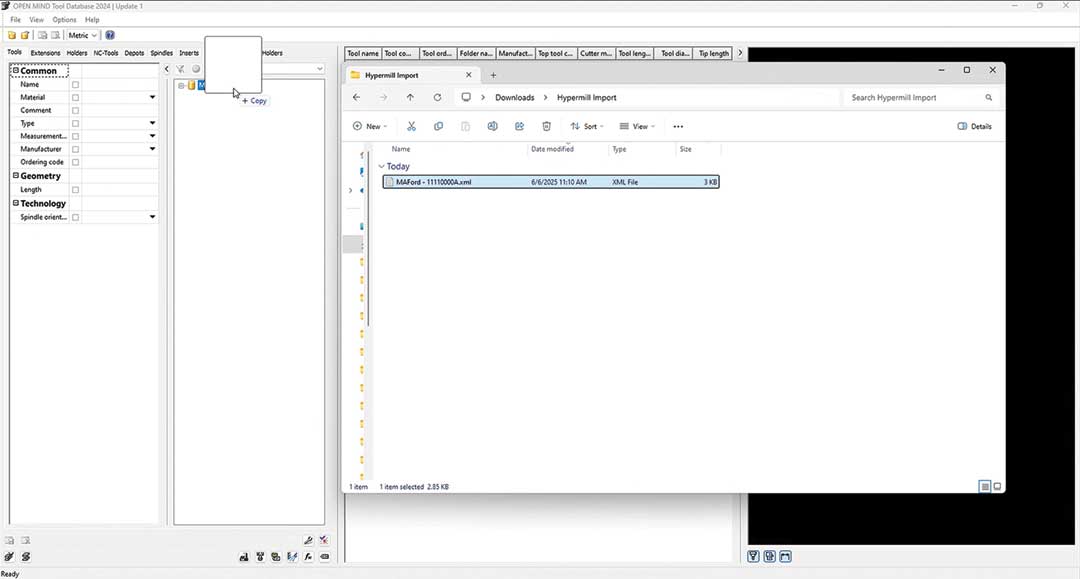Click the blue Help question-mark icon
This screenshot has height=579, width=1080.
point(110,35)
